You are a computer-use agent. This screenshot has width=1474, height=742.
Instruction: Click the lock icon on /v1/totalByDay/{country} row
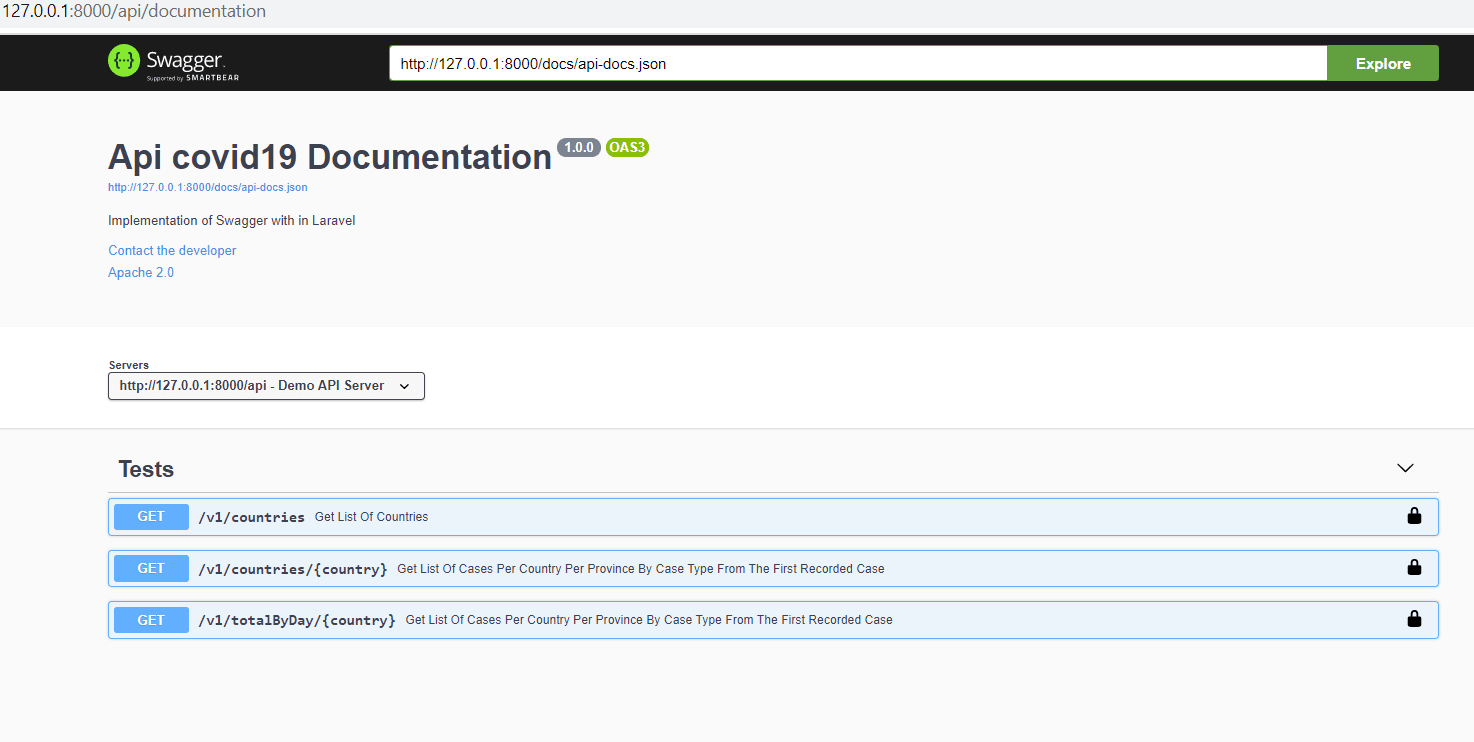click(1414, 619)
